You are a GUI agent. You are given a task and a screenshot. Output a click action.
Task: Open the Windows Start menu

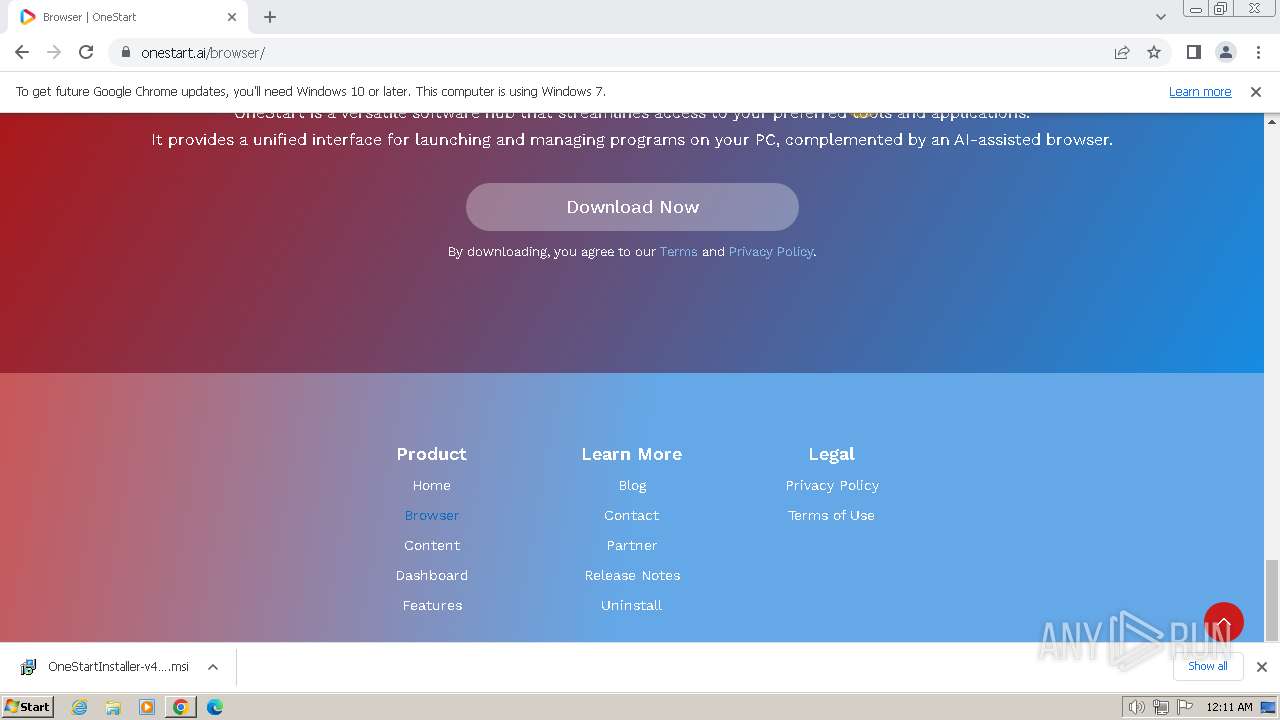click(x=28, y=707)
